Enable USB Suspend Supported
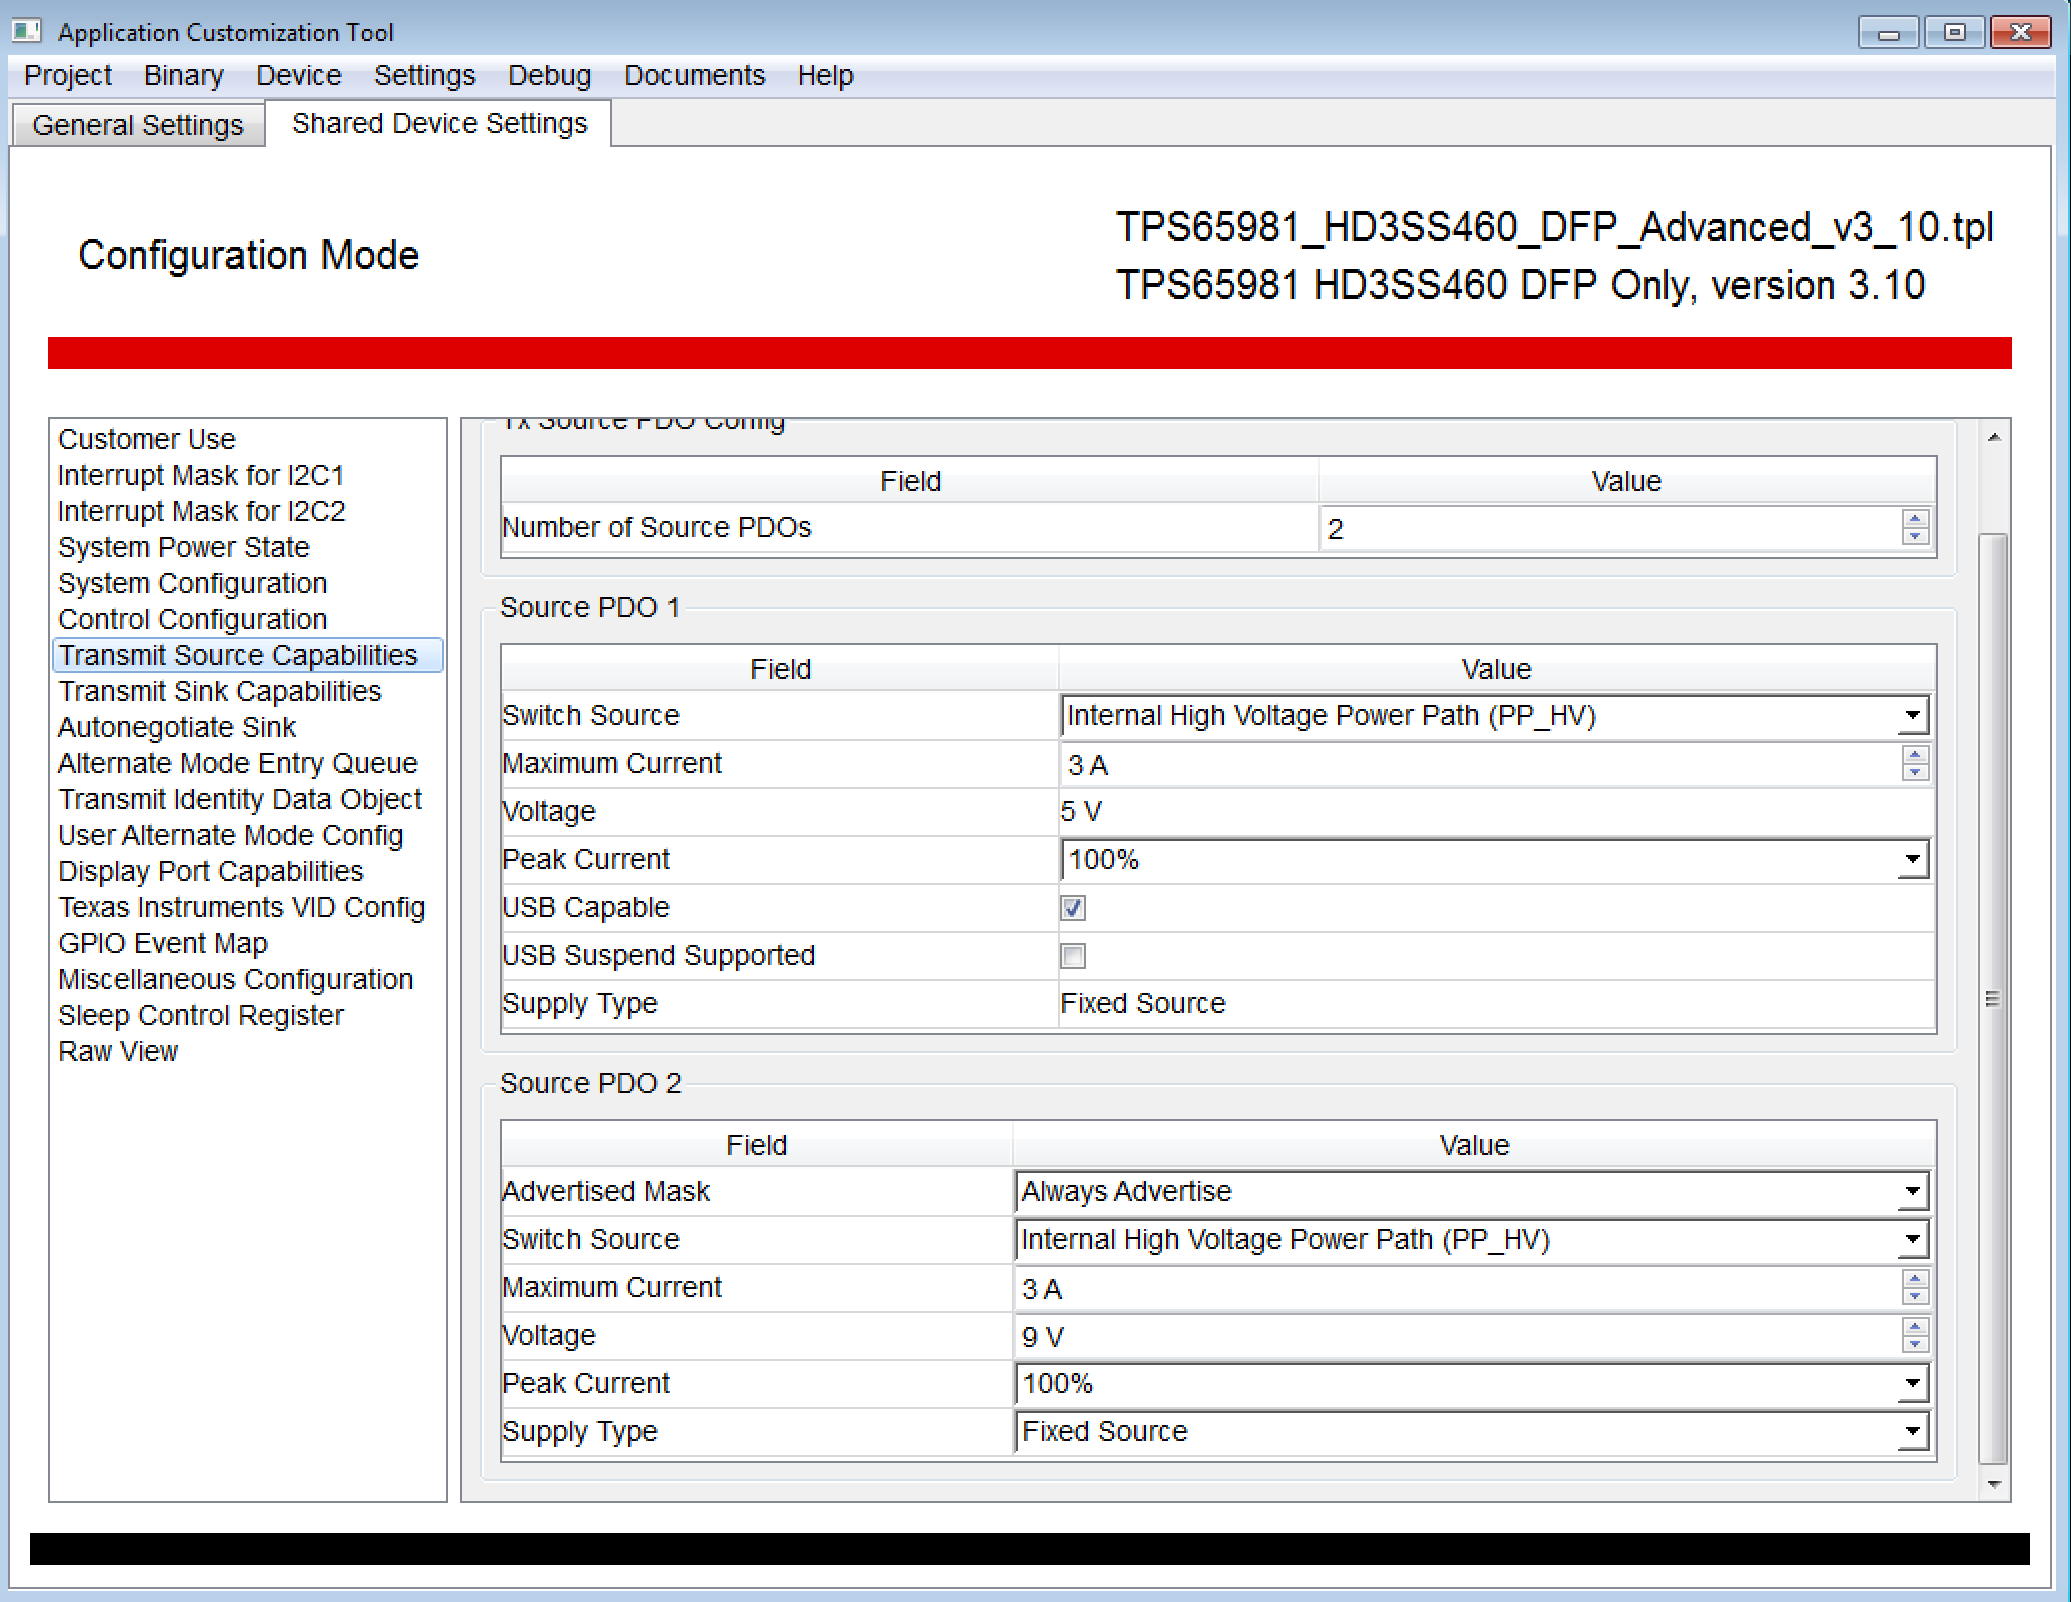Image resolution: width=2071 pixels, height=1602 pixels. click(x=1072, y=956)
